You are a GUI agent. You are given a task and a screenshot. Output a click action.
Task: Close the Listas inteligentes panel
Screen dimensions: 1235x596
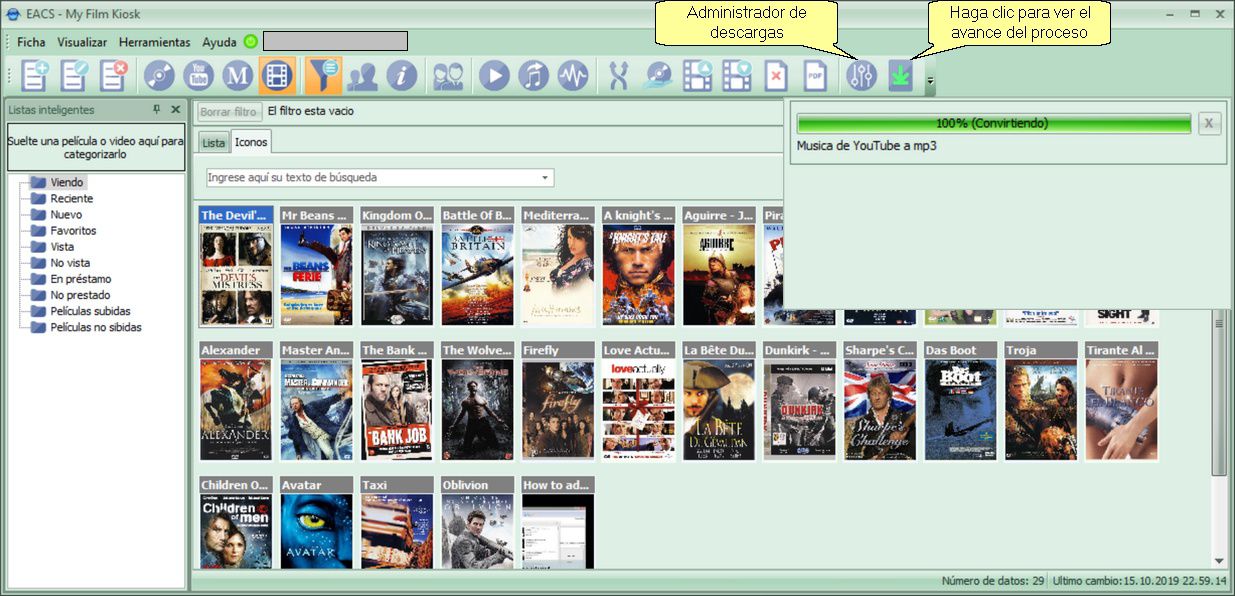[x=175, y=110]
